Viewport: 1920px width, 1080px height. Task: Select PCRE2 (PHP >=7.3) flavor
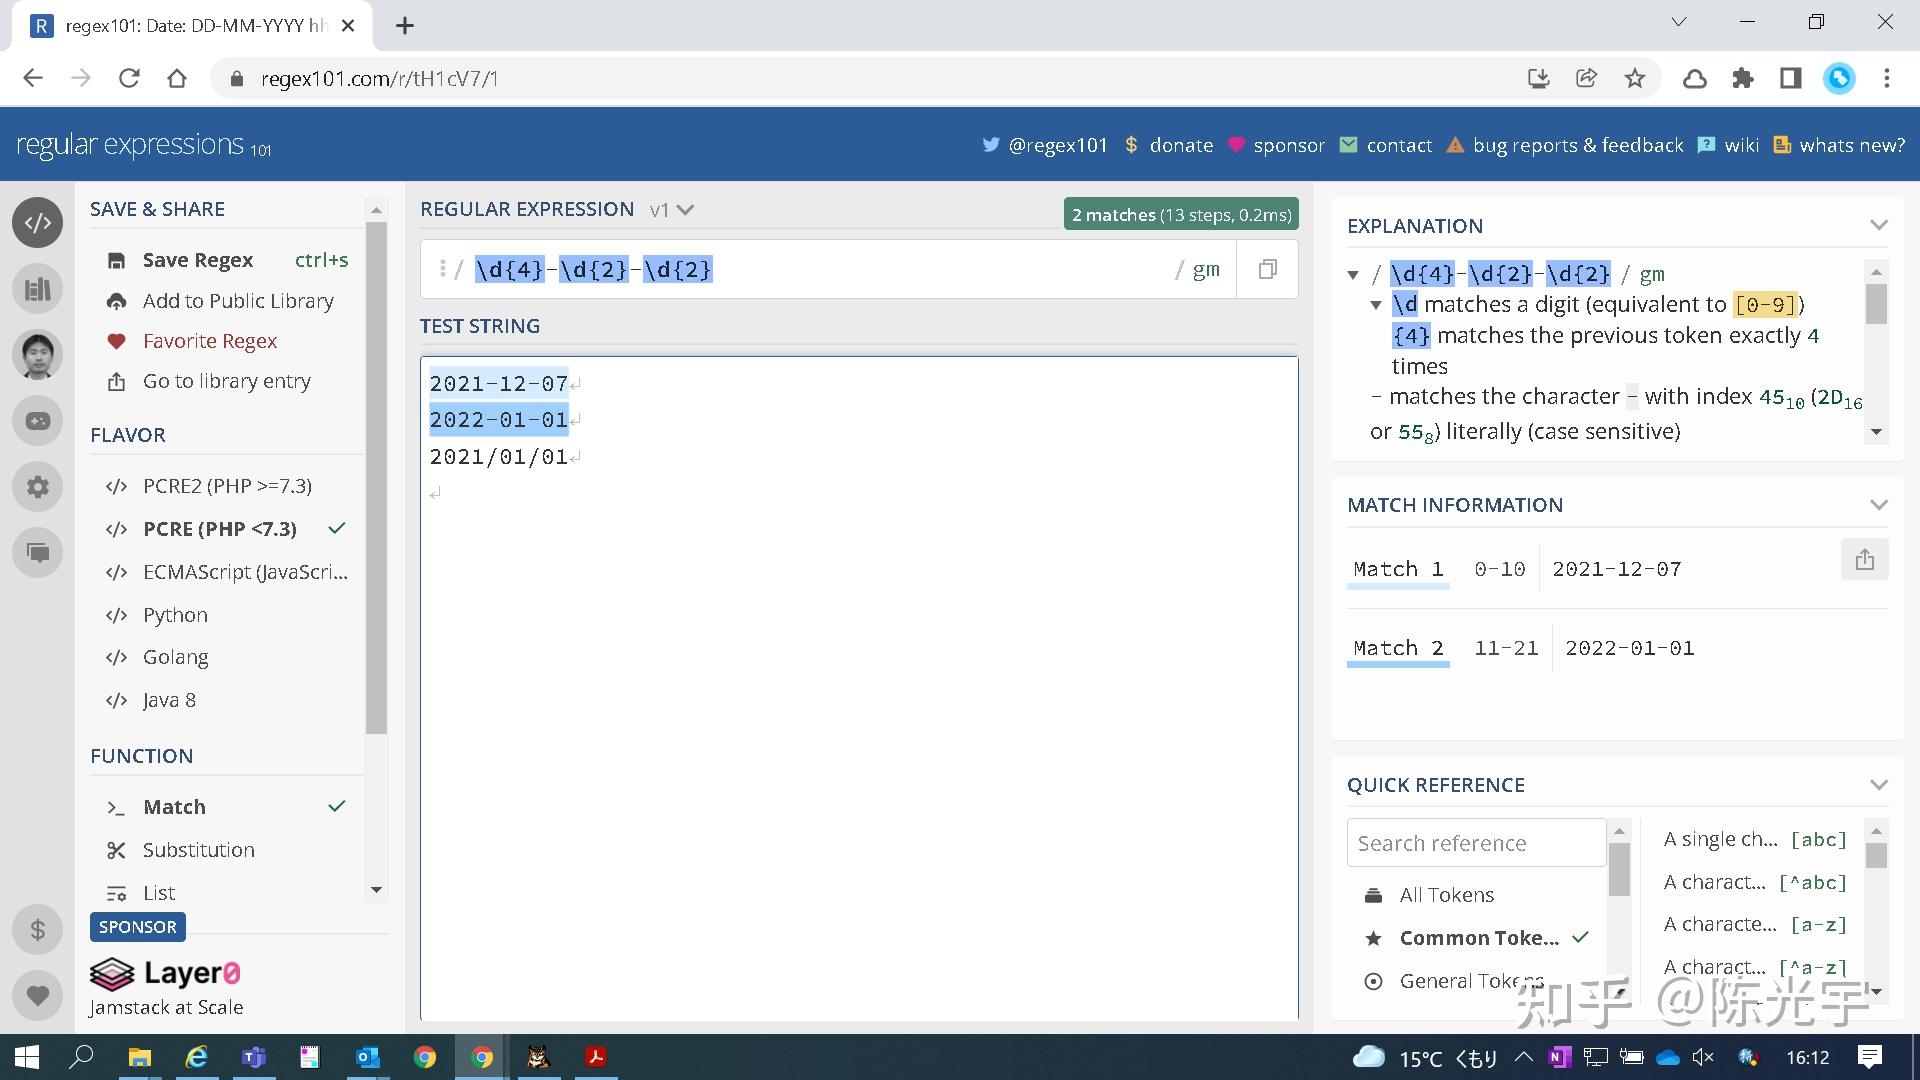[227, 486]
